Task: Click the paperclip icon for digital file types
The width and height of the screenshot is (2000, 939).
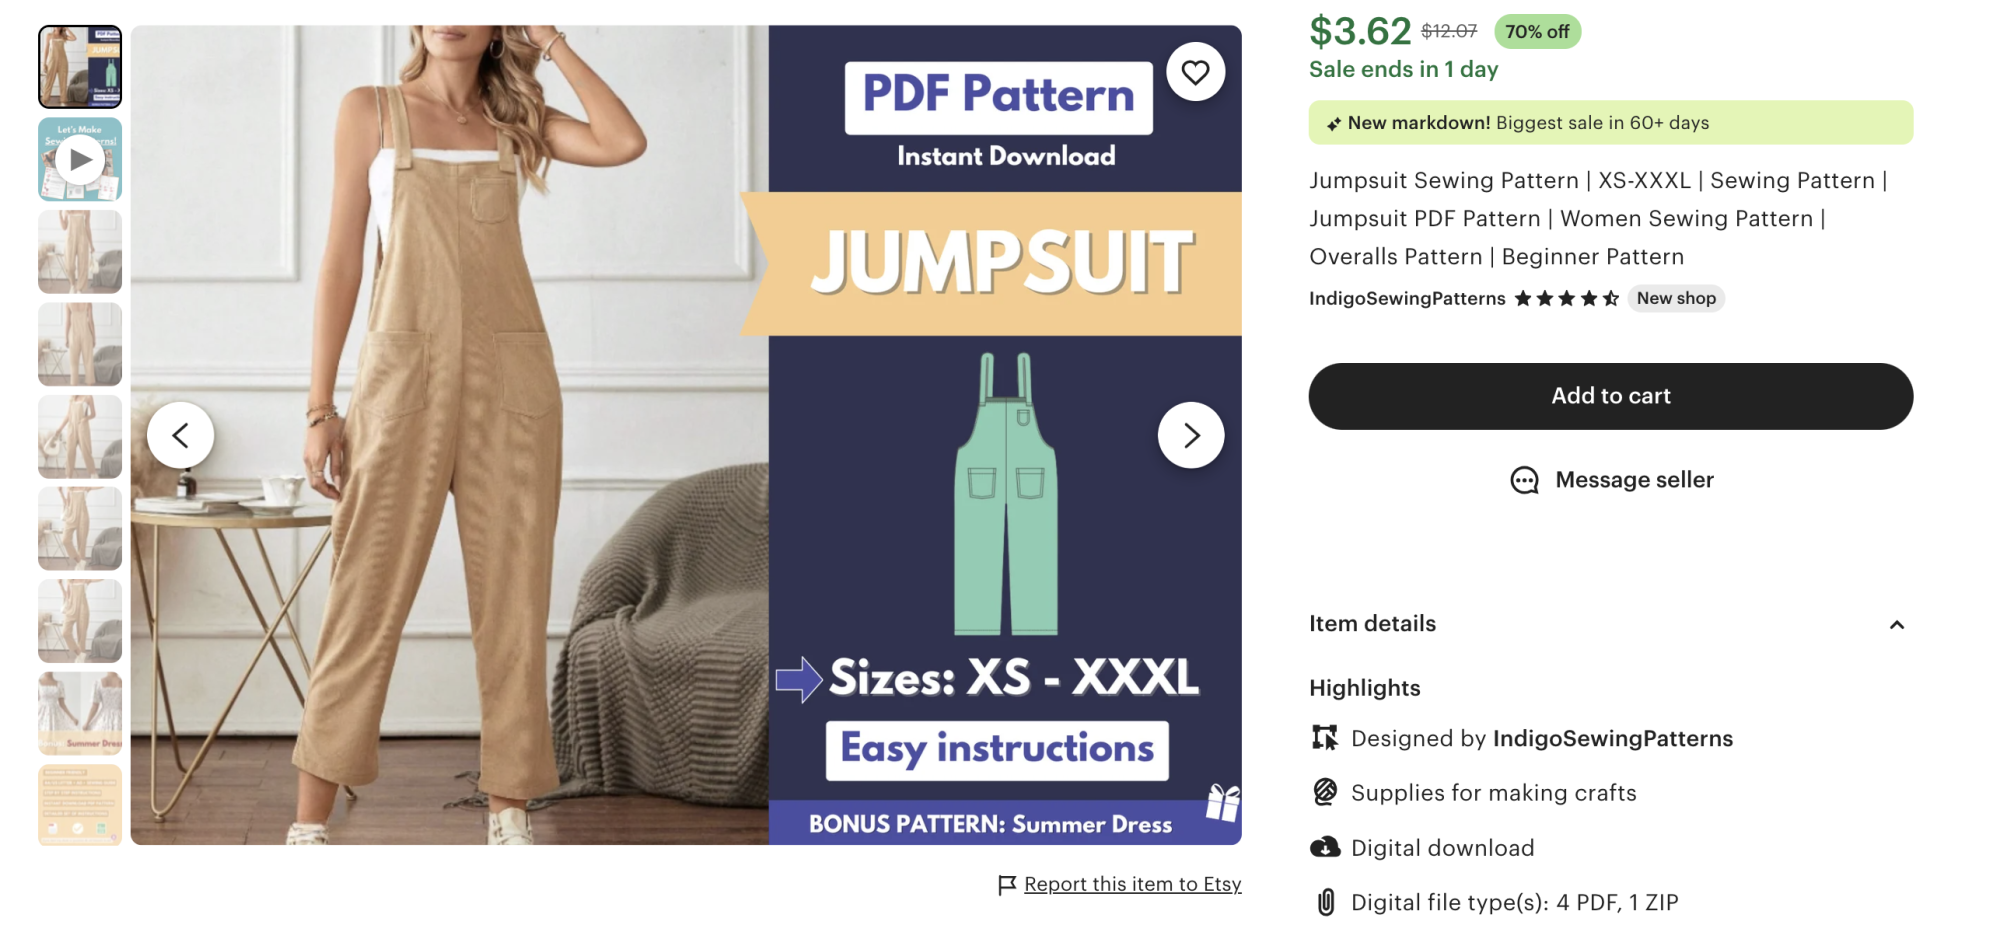Action: (1325, 902)
